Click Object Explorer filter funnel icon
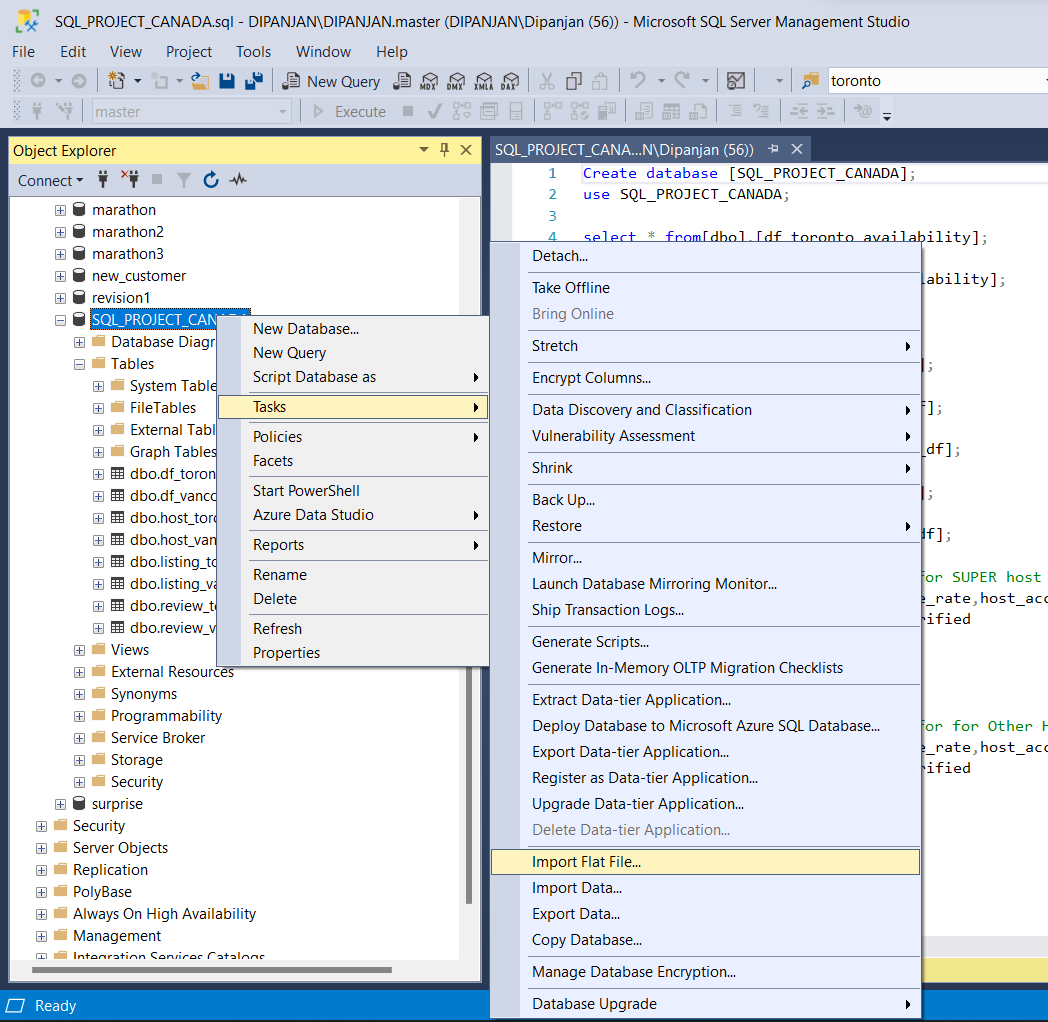 click(184, 180)
